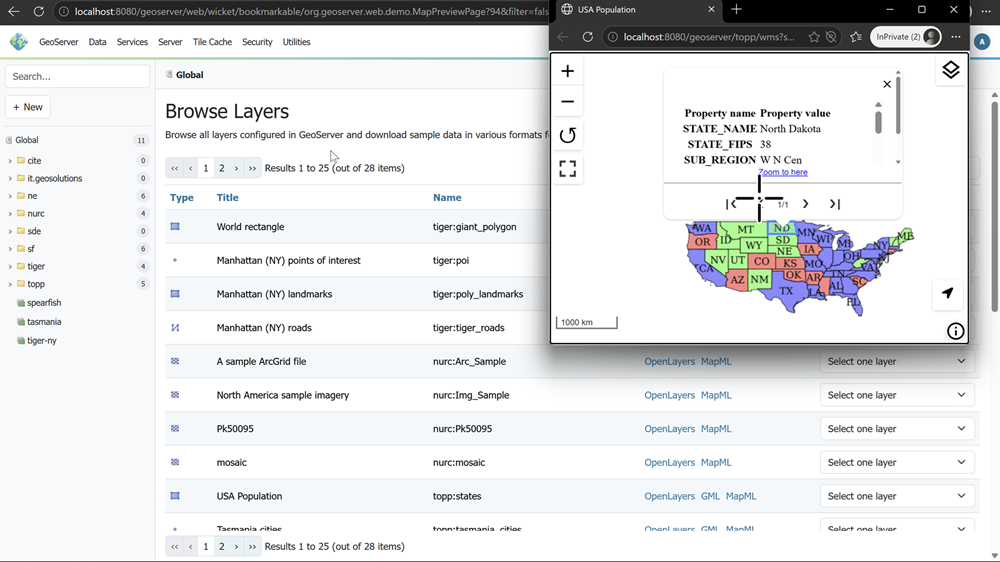Open the formats dropdown for USA Population
Viewport: 1000px width, 562px height.
[897, 496]
